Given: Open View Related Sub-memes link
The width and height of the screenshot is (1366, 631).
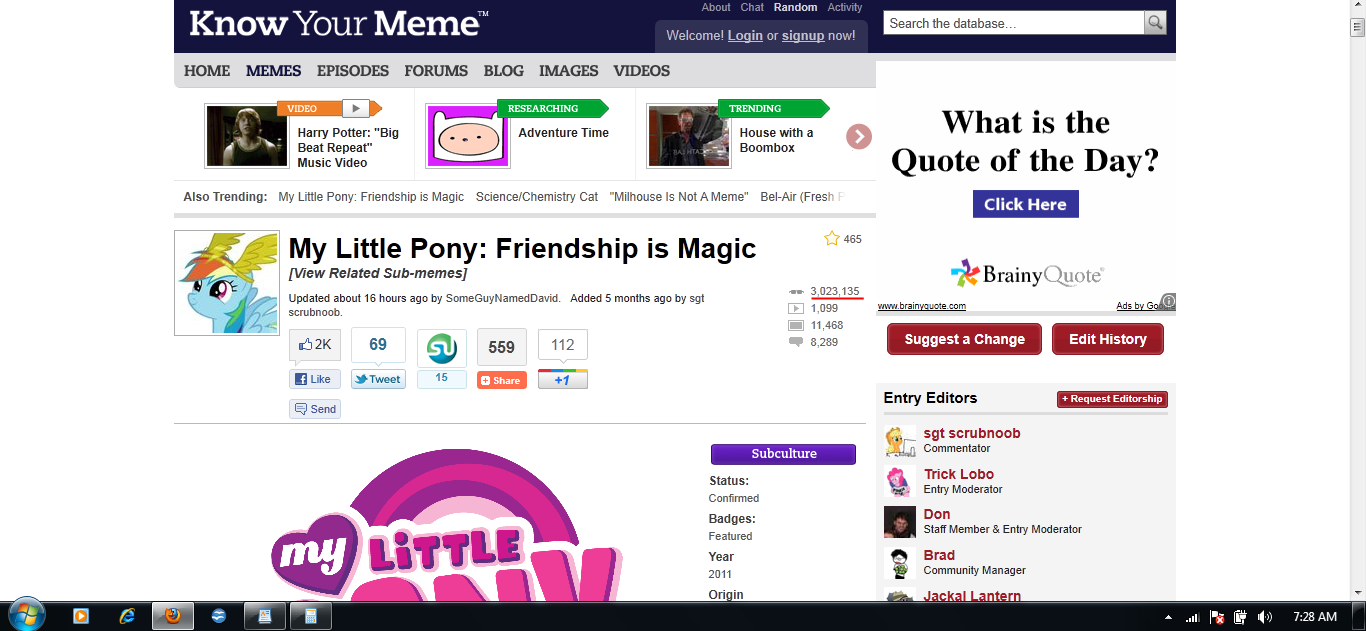Looking at the screenshot, I should (x=378, y=273).
